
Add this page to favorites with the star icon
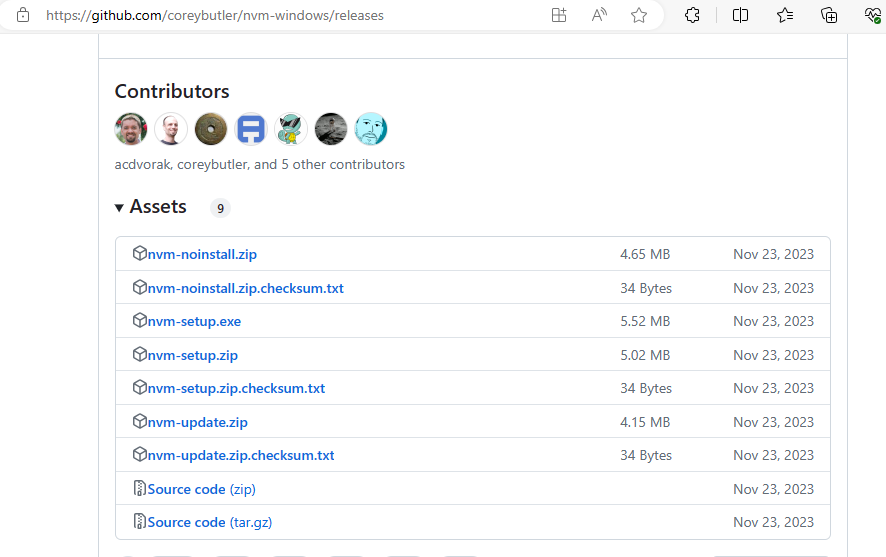click(x=639, y=15)
